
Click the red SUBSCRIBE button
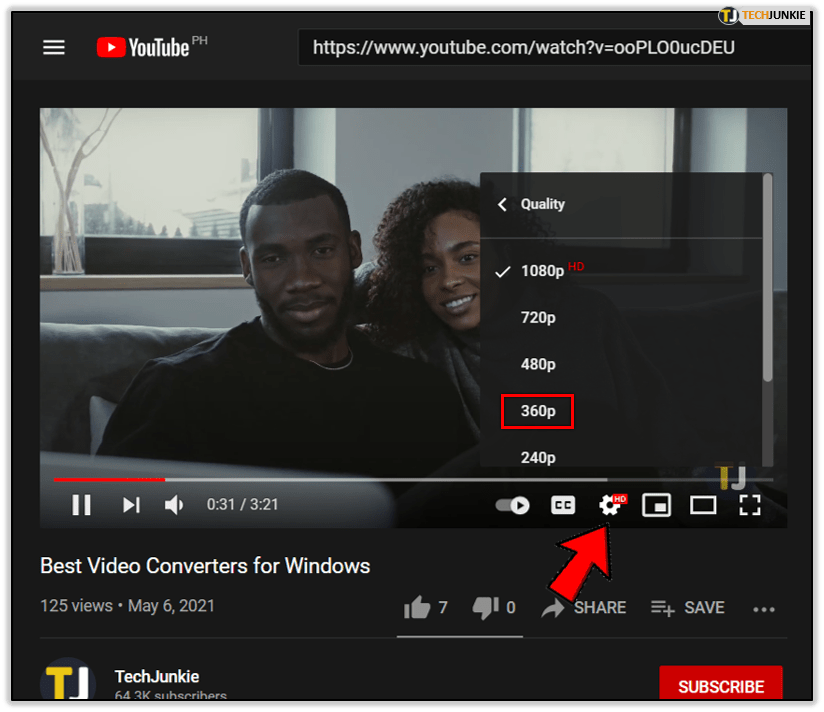[720, 687]
